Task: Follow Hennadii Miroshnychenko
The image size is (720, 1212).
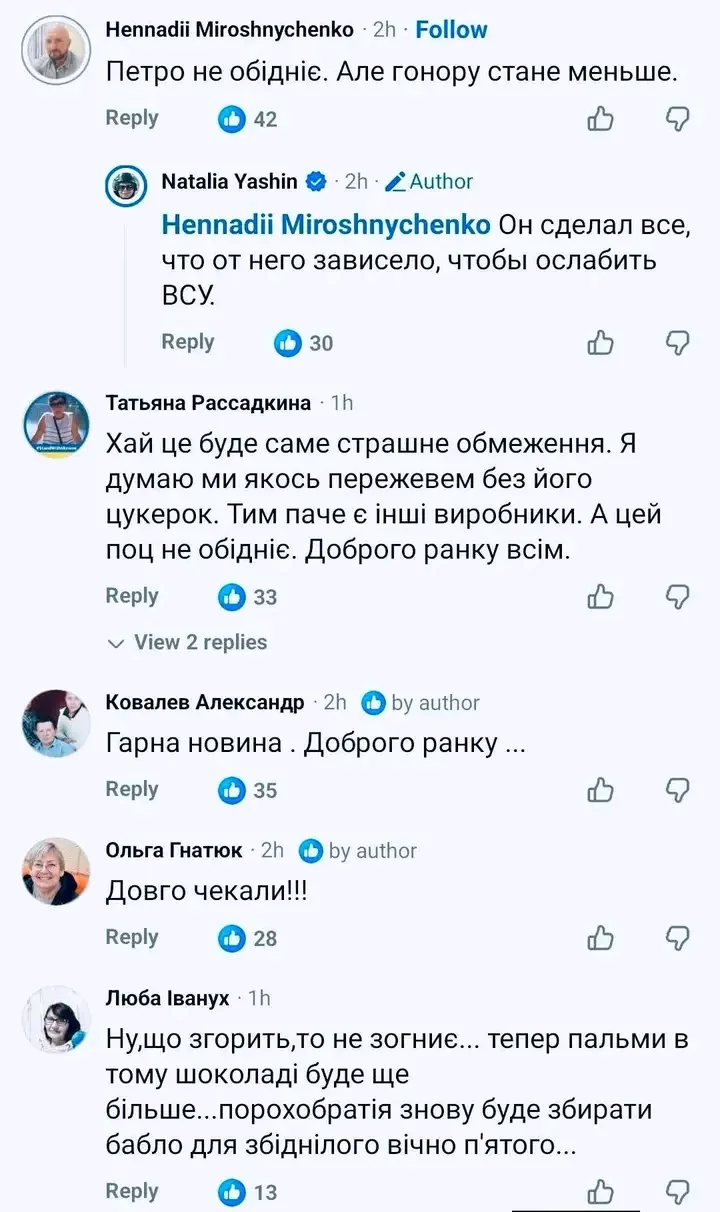Action: 451,30
